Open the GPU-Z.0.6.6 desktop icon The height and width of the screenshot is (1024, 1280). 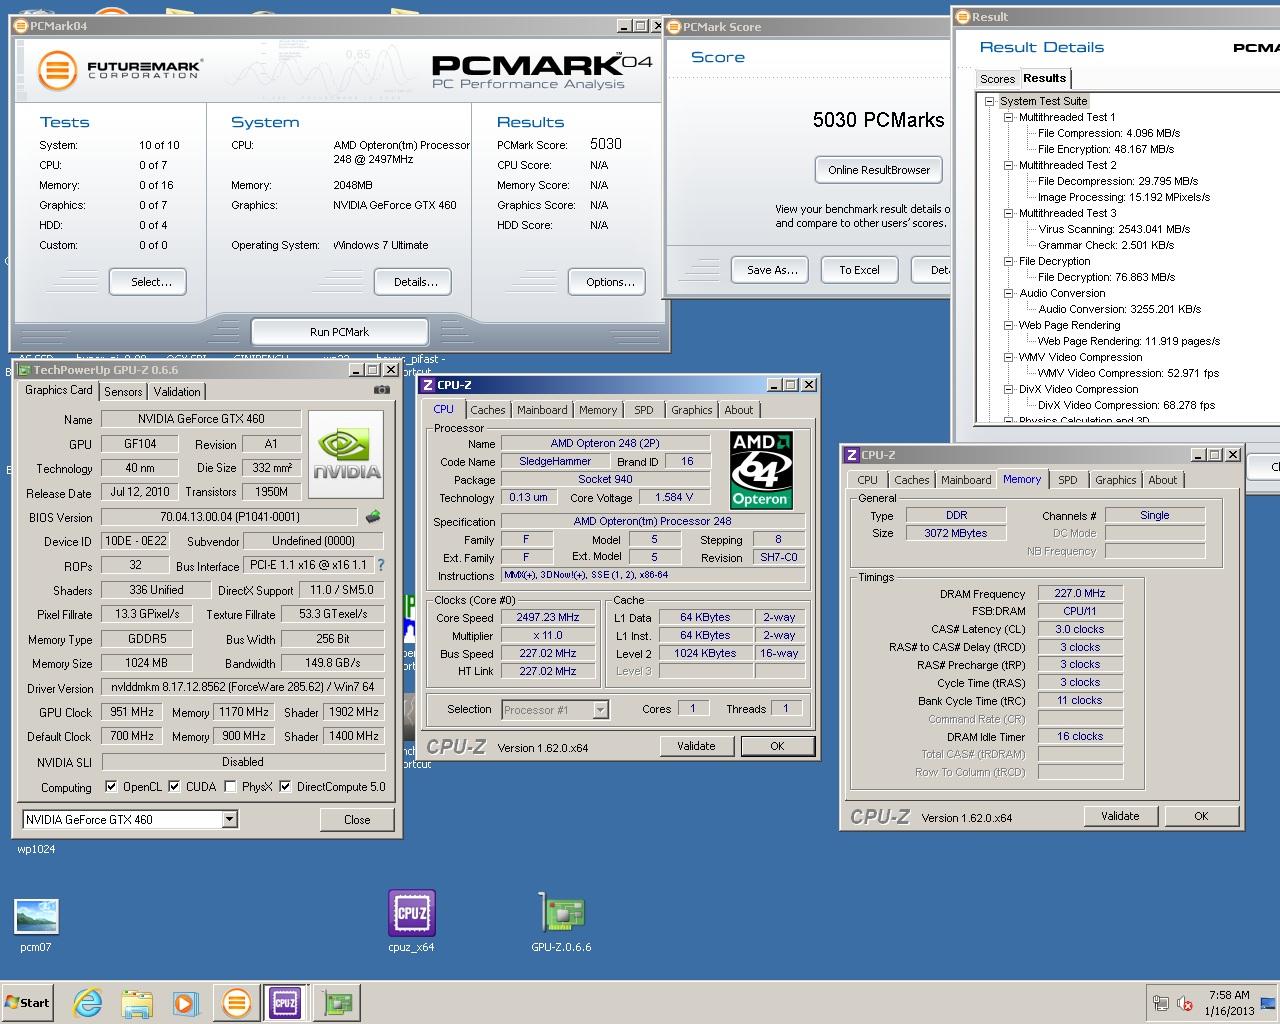[x=561, y=921]
